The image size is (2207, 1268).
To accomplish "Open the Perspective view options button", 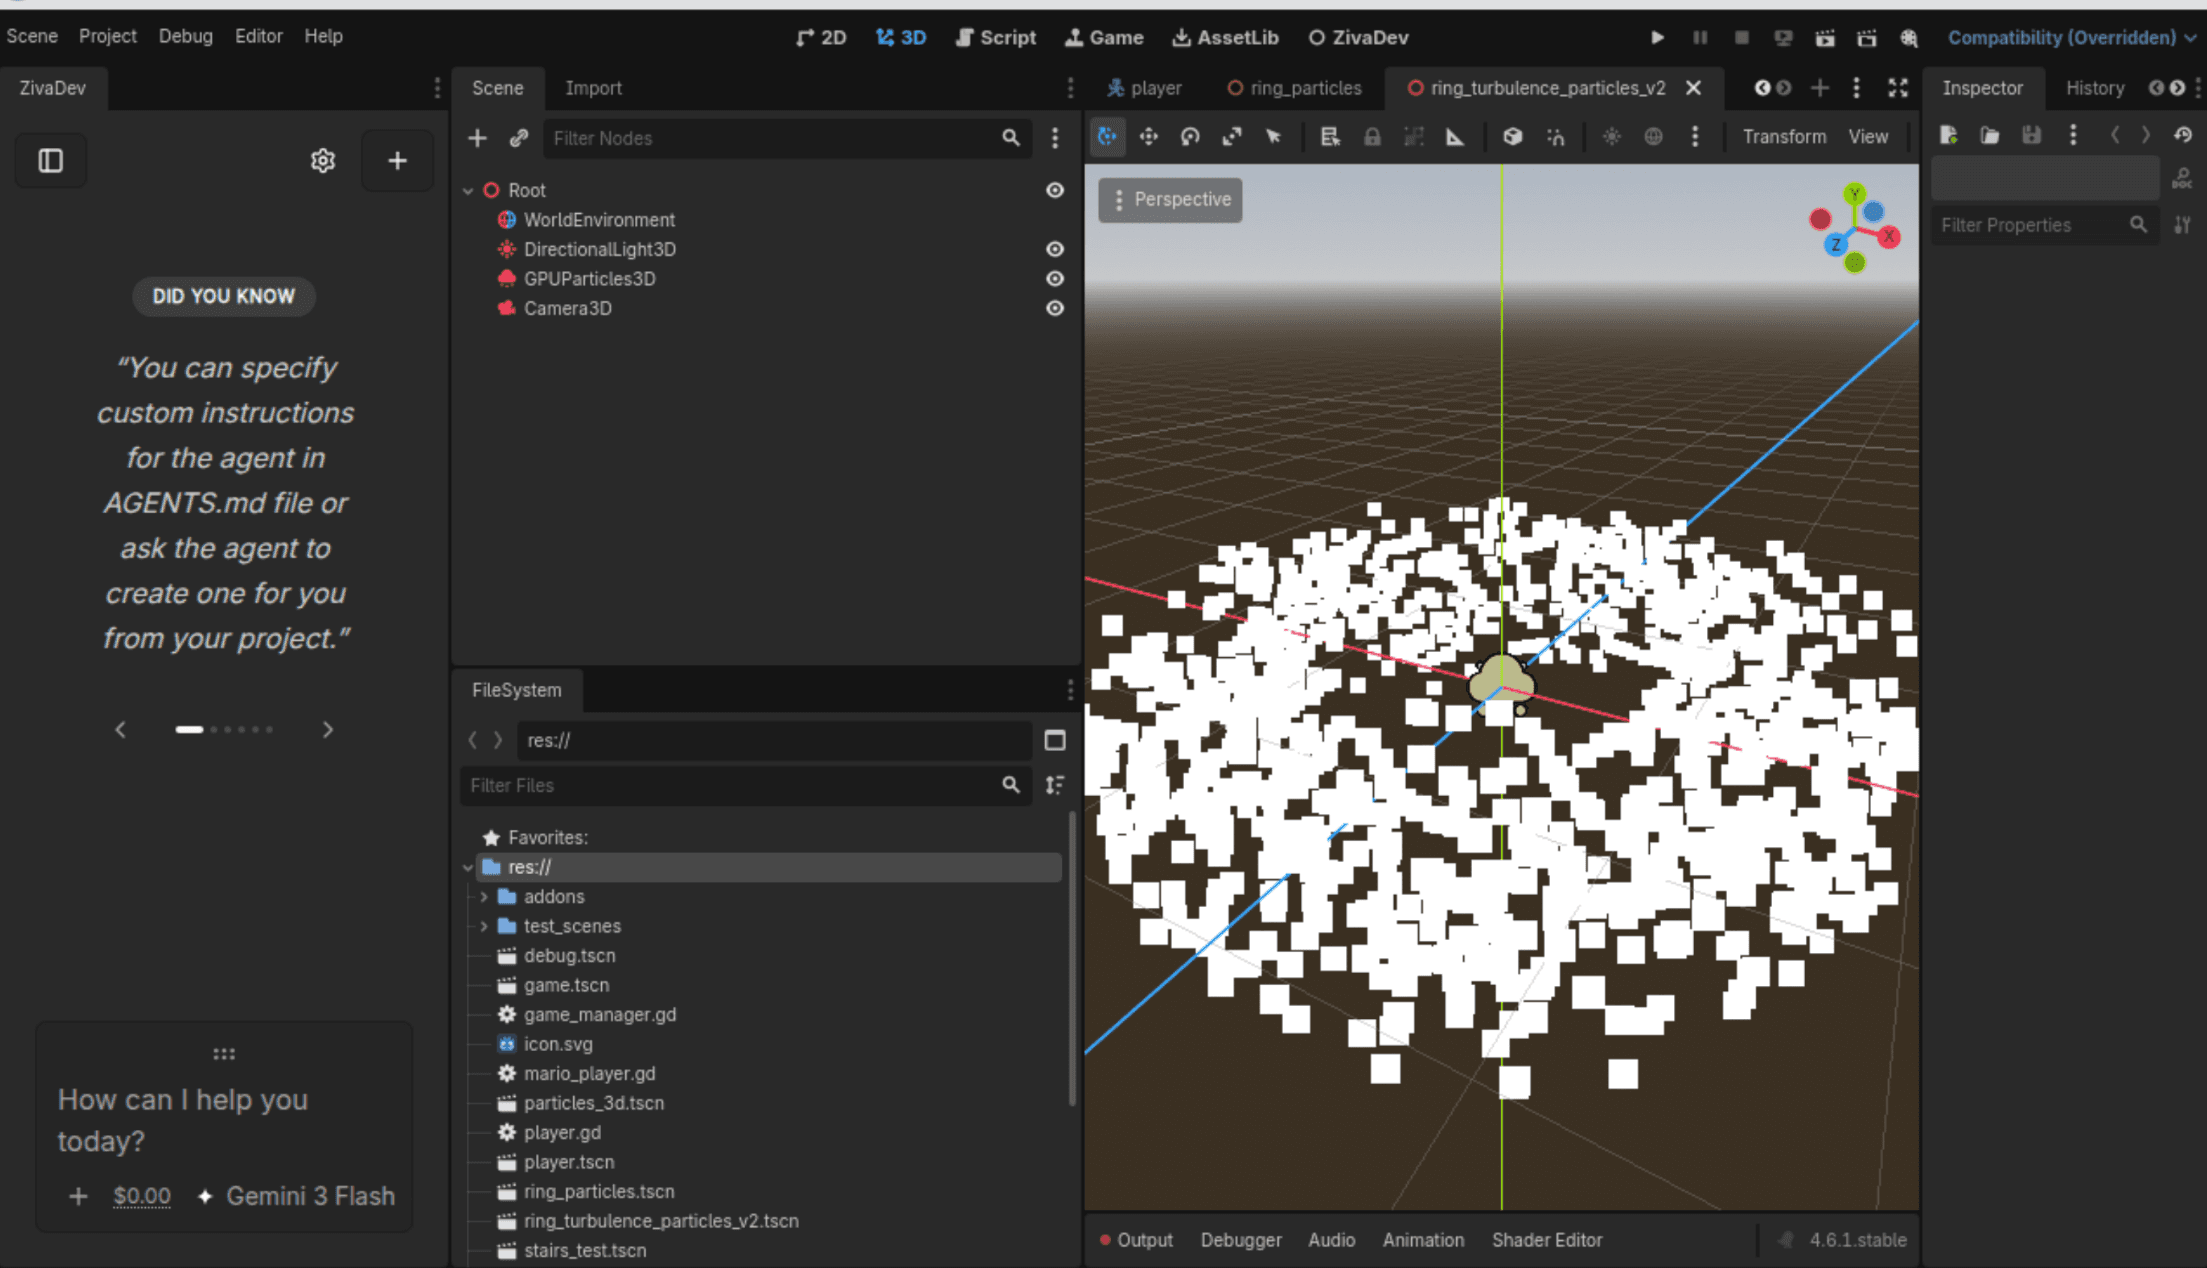I will (1171, 200).
